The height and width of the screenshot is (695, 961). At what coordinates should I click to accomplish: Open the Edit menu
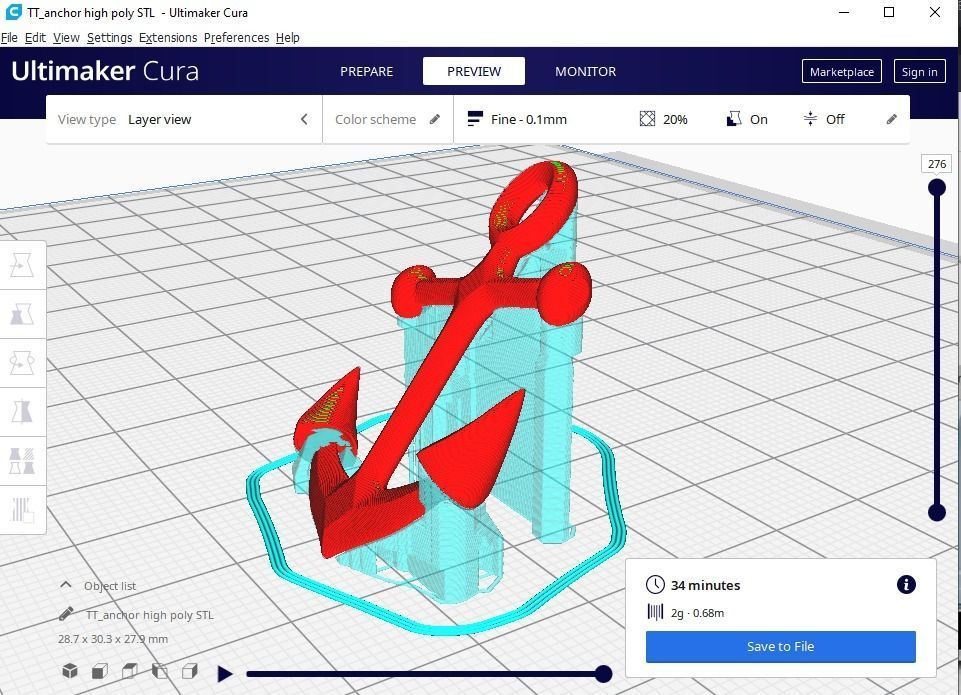coord(35,37)
